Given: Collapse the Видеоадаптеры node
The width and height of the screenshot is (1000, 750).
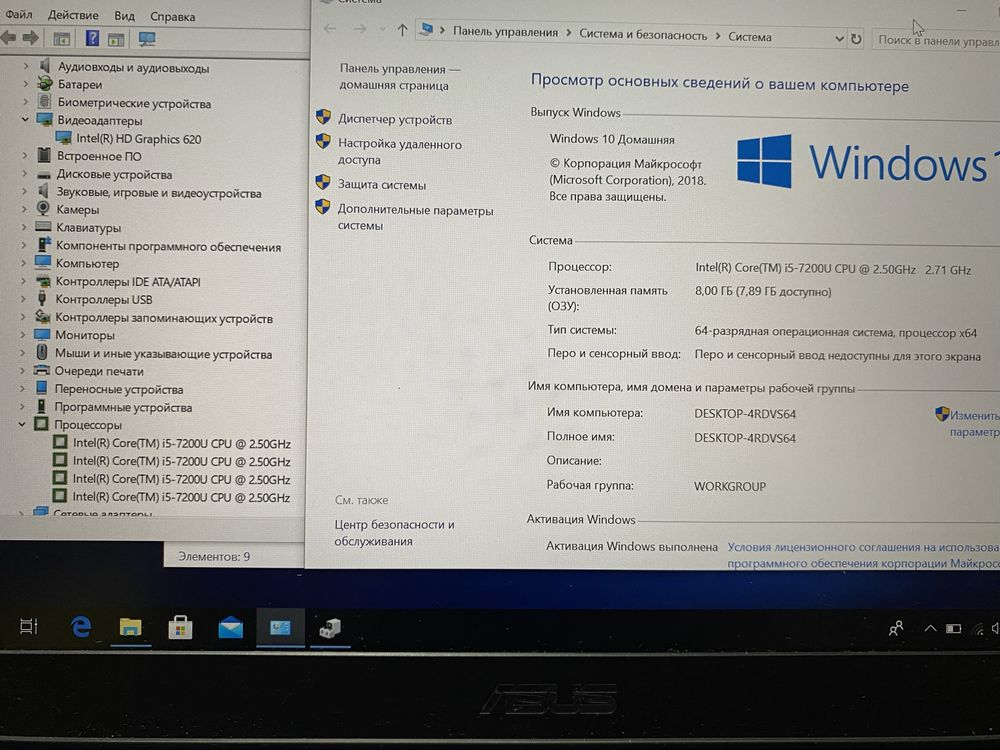Looking at the screenshot, I should pyautogui.click(x=25, y=119).
